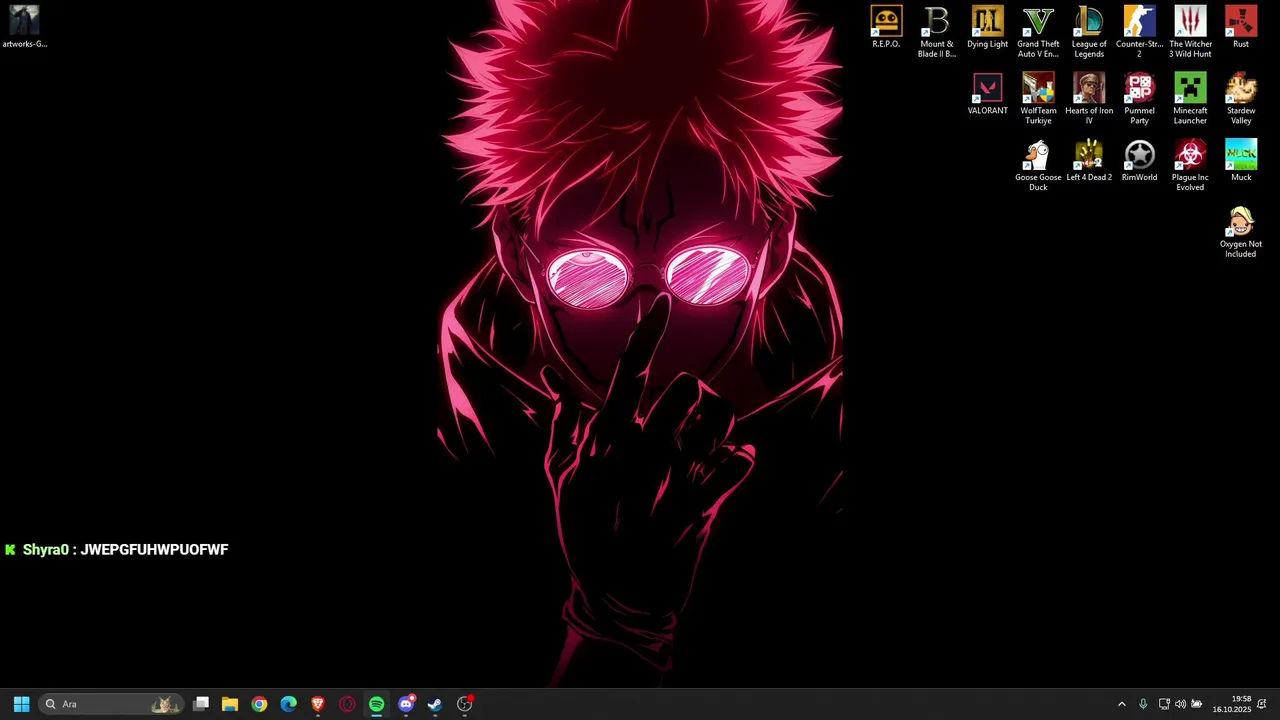Open the R.E.P.O. desktop shortcut
The image size is (1280, 720).
coord(886,28)
